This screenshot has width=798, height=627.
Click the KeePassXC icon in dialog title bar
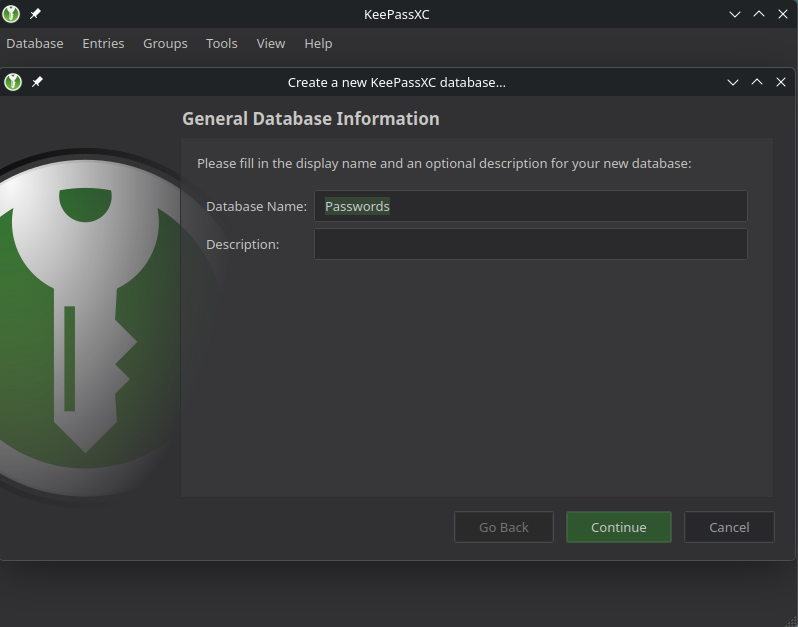[x=13, y=82]
